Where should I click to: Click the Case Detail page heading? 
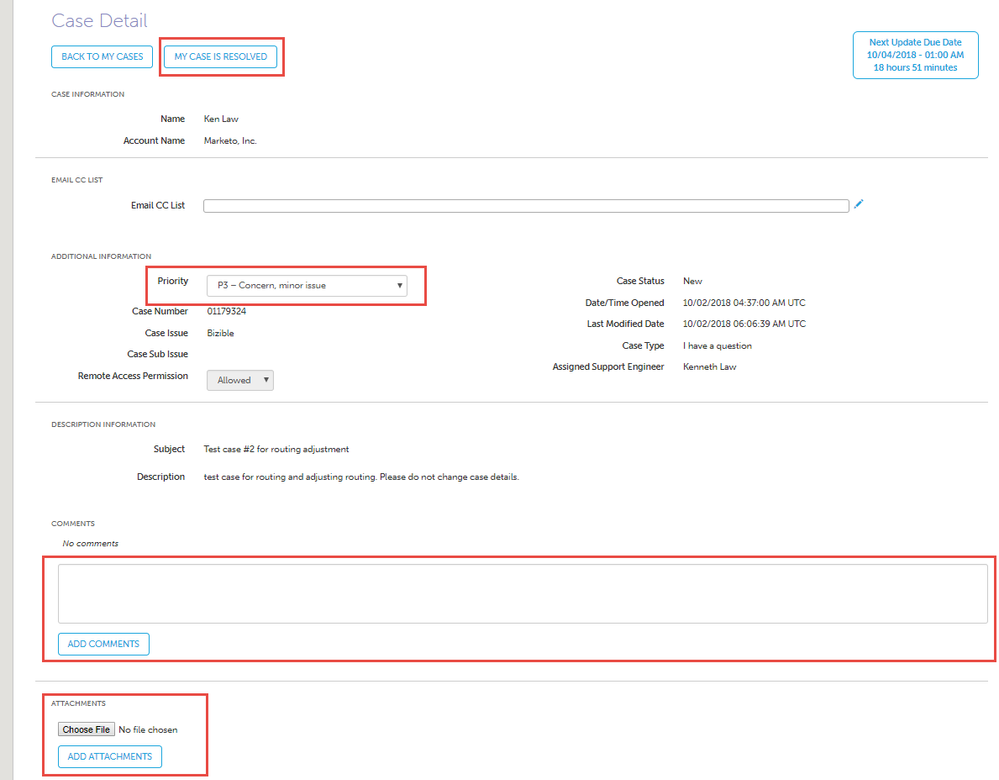(99, 20)
